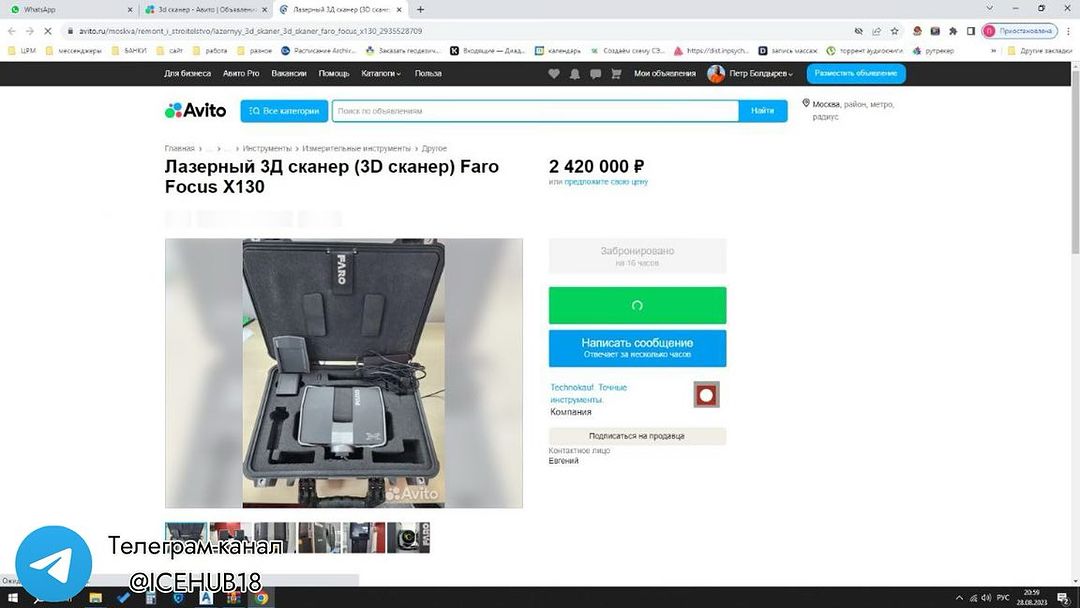This screenshot has height=608, width=1080.
Task: Click the Avito logo
Action: tap(196, 110)
